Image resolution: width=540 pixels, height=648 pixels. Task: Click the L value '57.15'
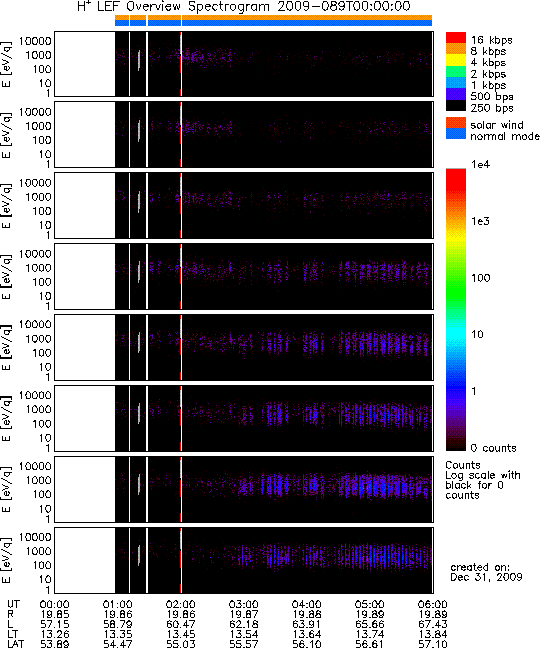click(55, 624)
